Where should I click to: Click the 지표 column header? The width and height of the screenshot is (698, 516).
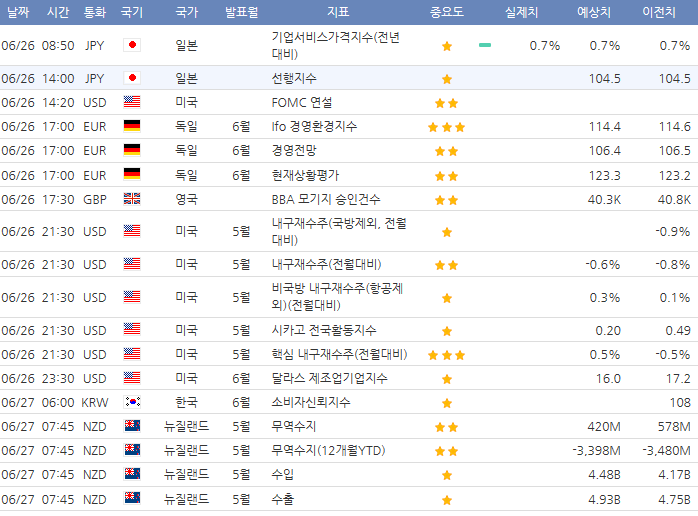(338, 12)
